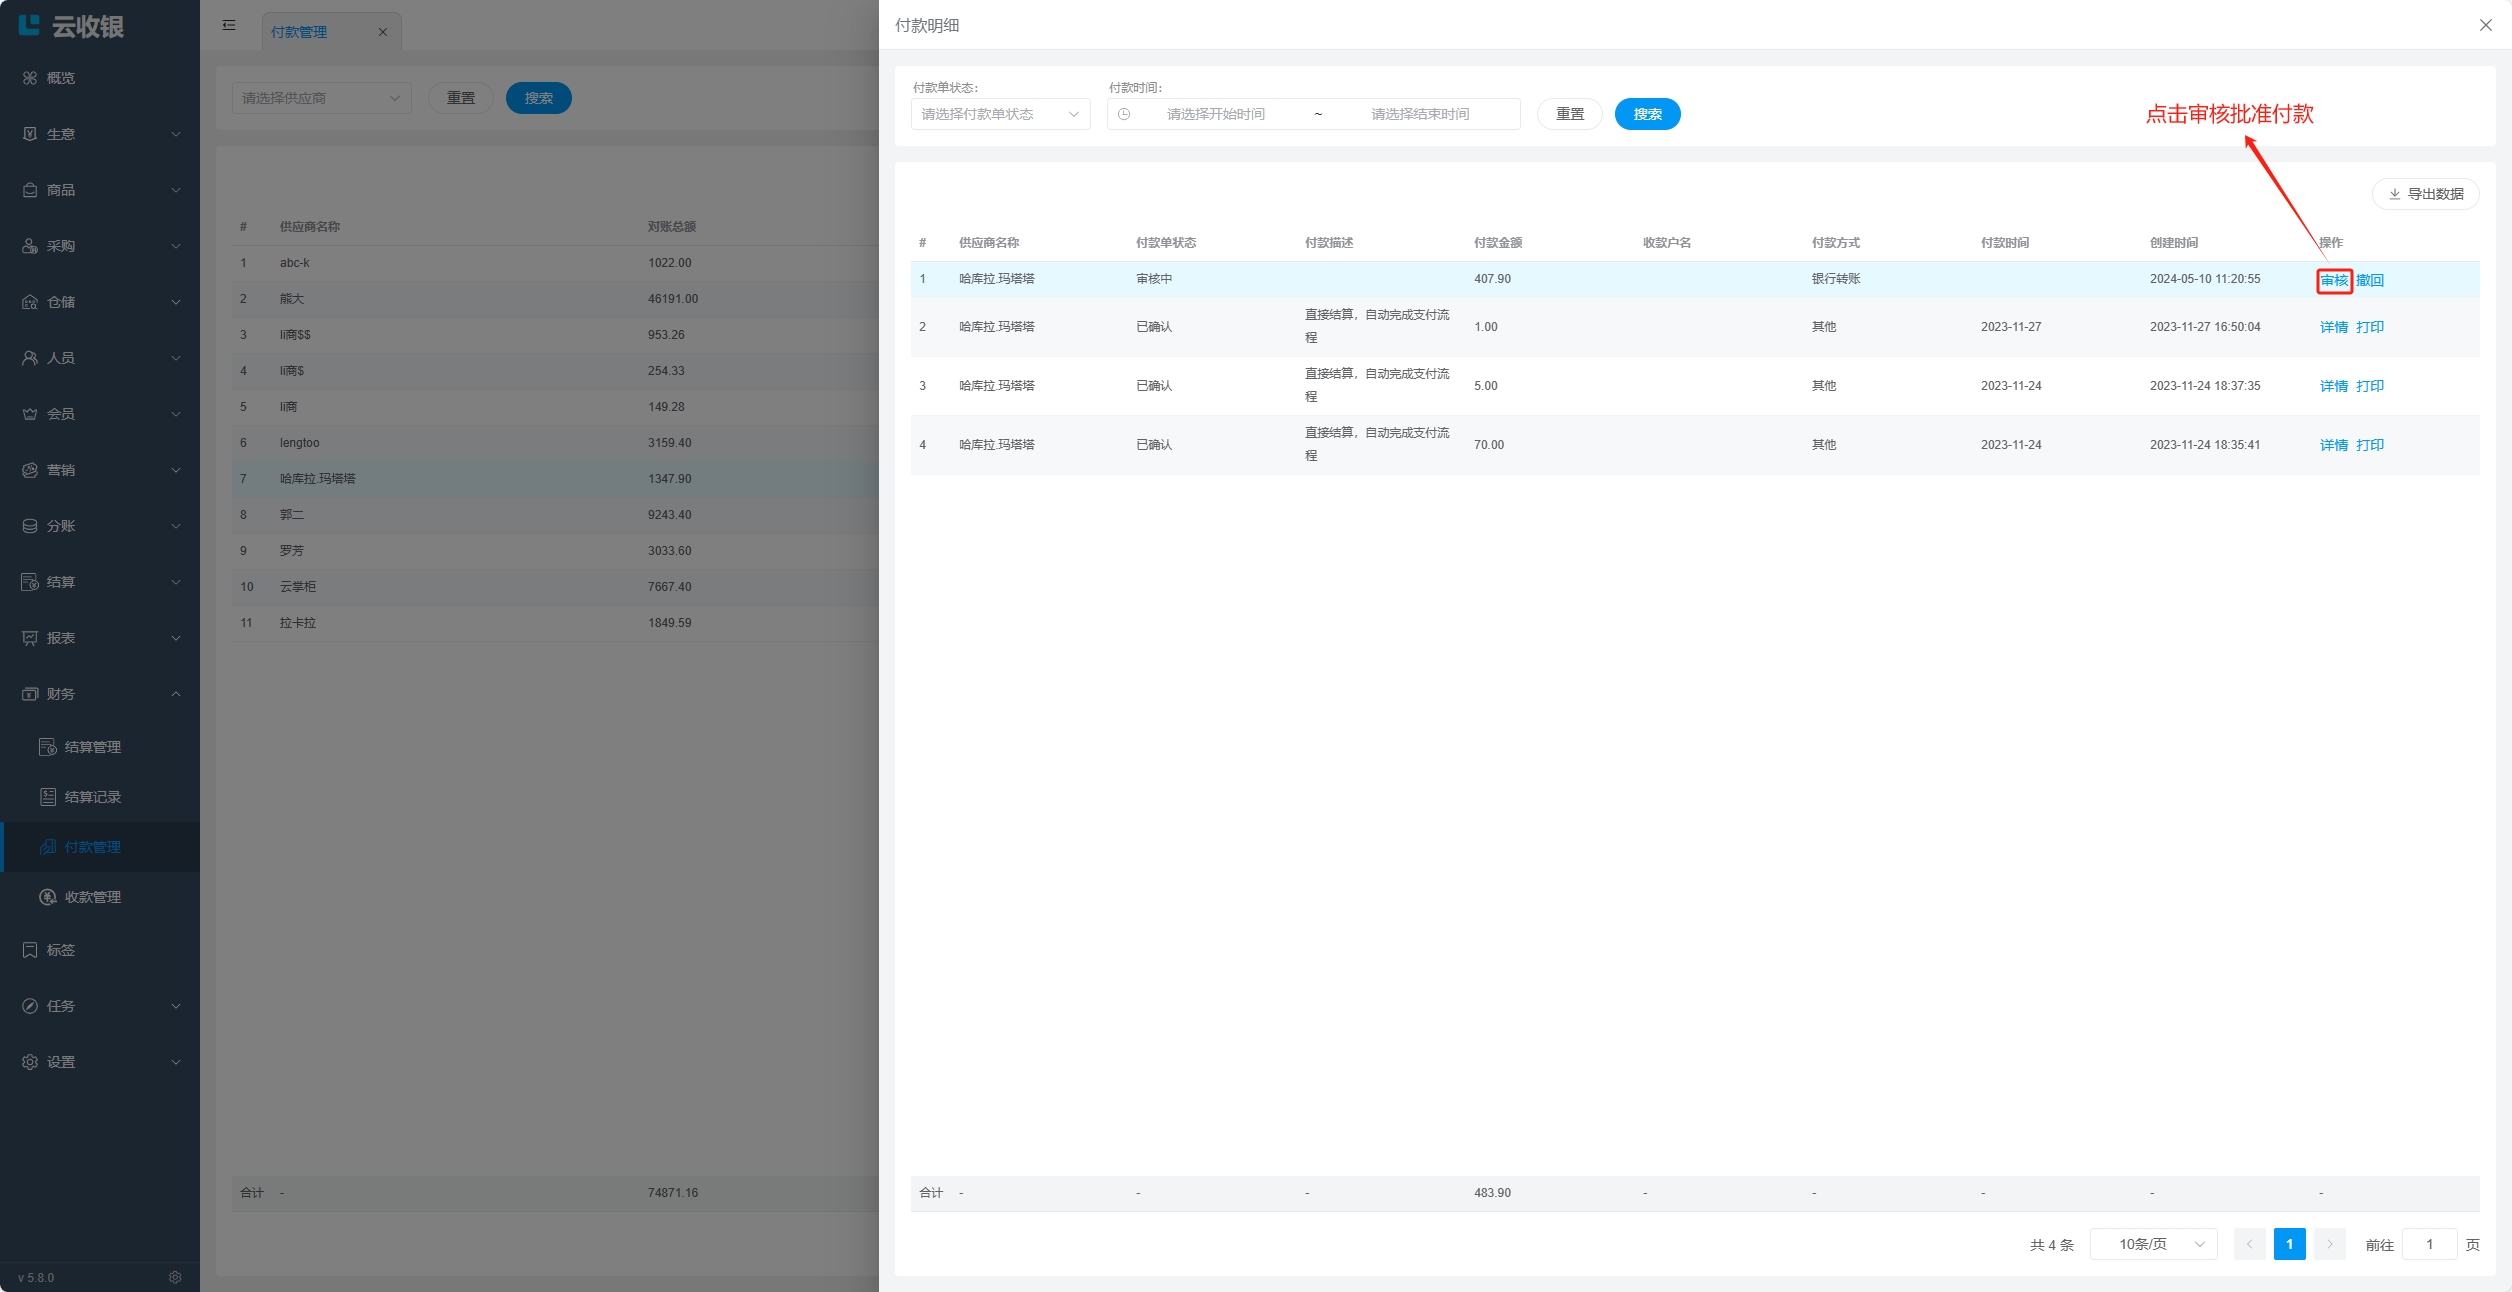
Task: Click the 导出数据 export data button
Action: tap(2425, 194)
